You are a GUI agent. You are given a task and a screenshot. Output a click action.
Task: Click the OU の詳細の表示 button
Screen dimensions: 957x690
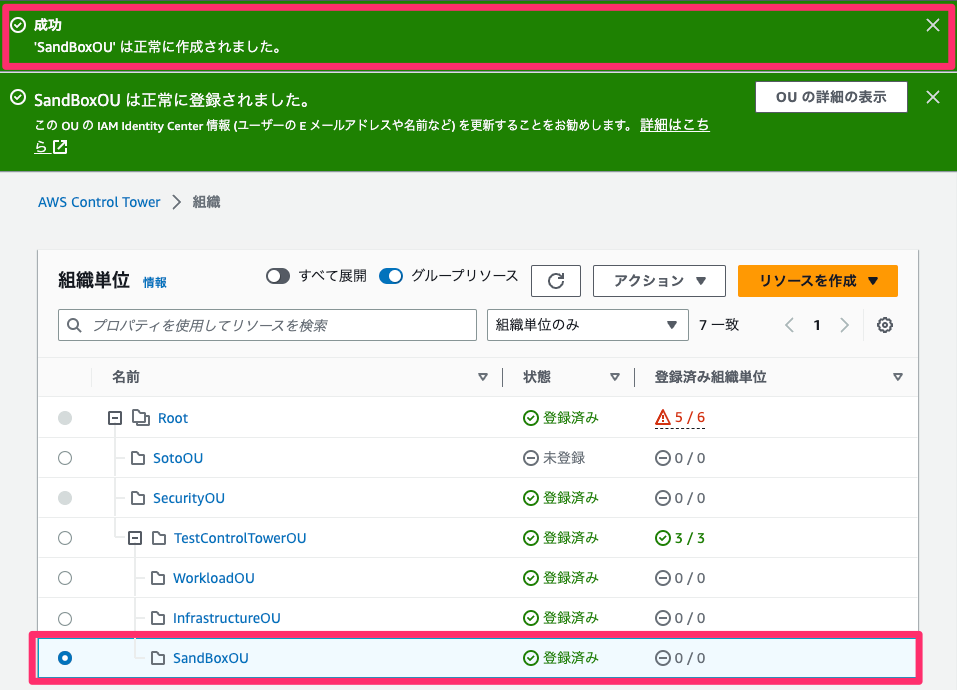coord(831,97)
